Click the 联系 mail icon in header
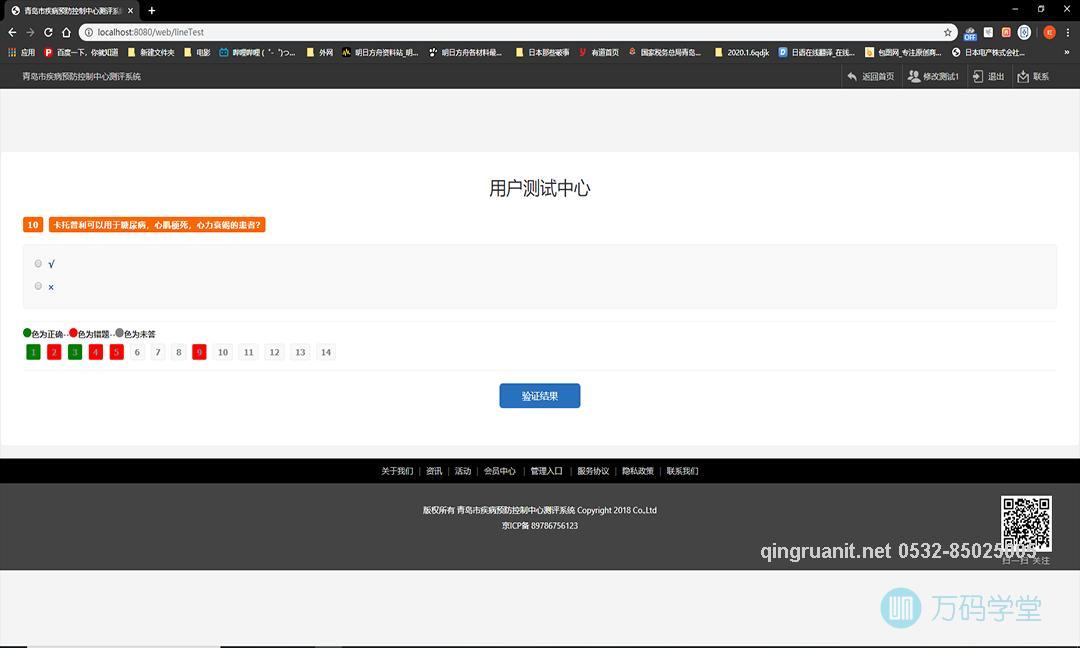This screenshot has width=1080, height=648. tap(1021, 76)
